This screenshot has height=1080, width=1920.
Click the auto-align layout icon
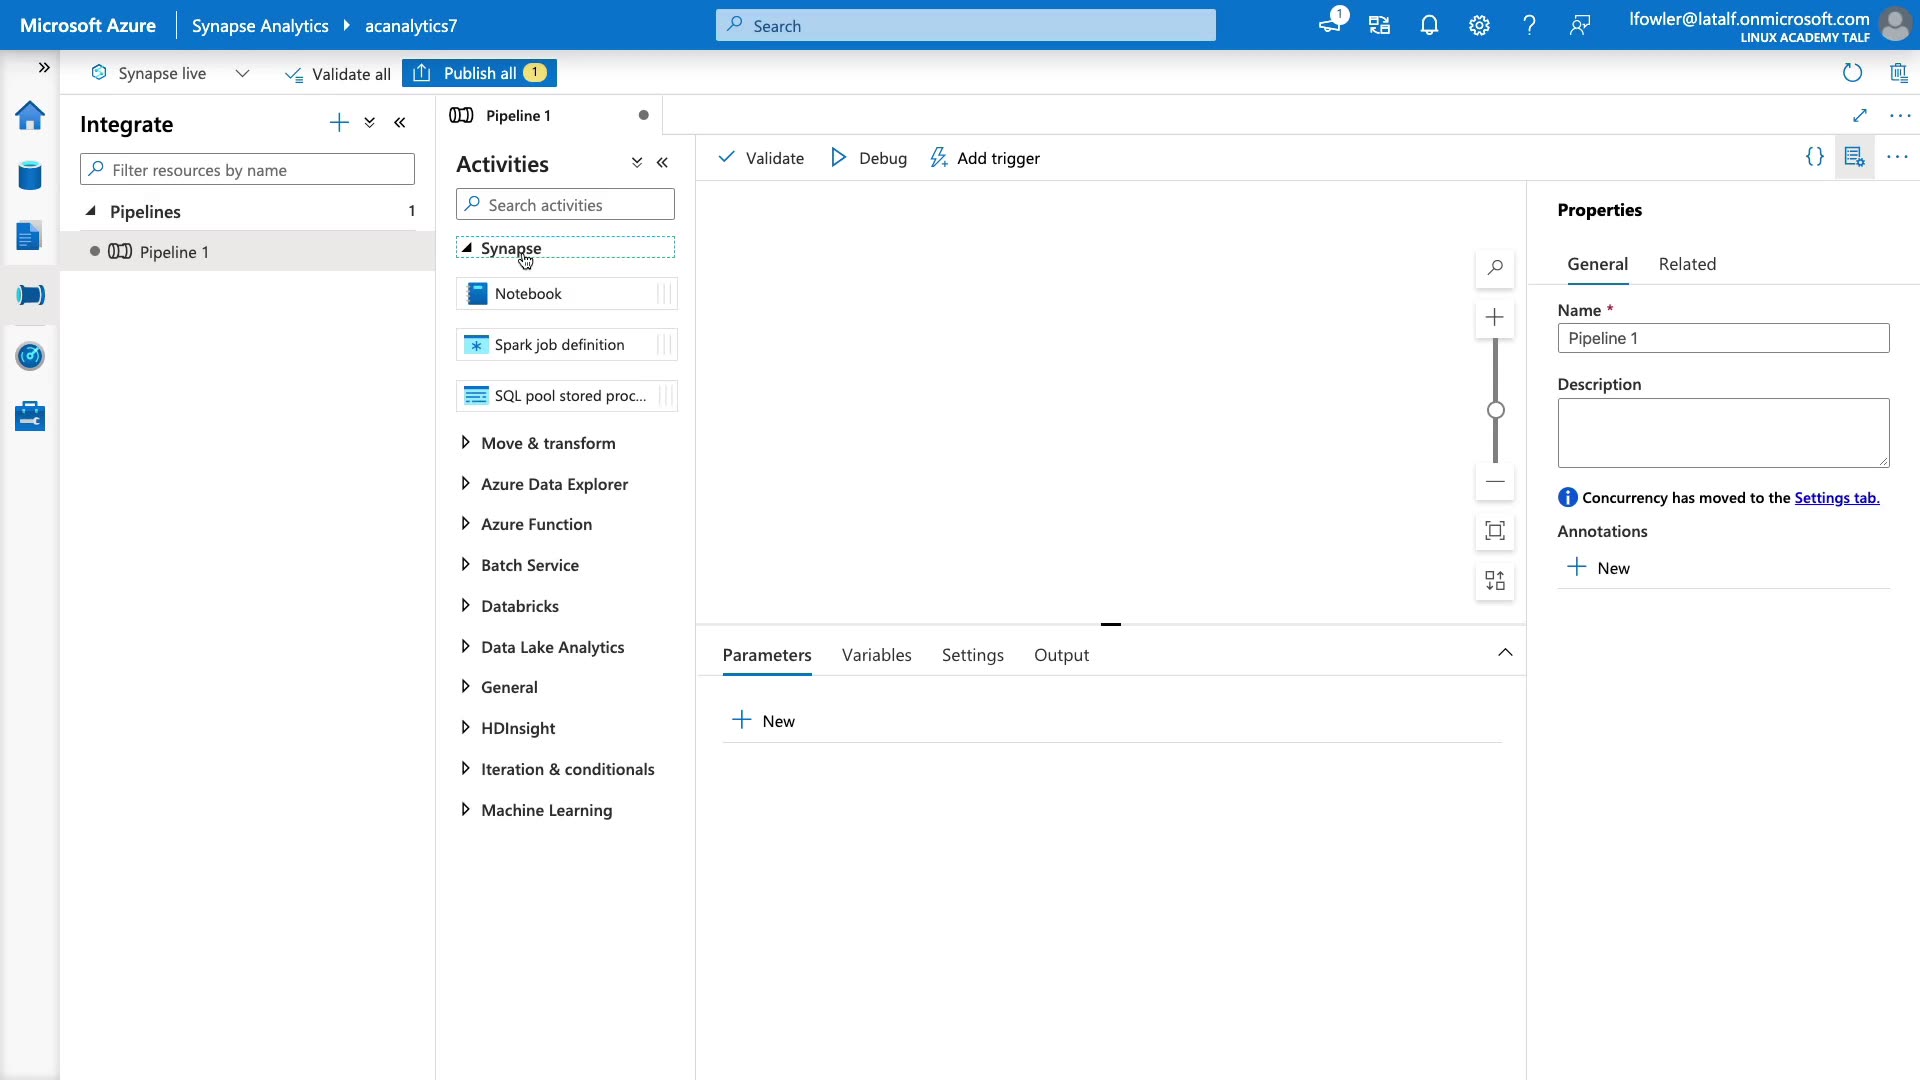pyautogui.click(x=1495, y=581)
